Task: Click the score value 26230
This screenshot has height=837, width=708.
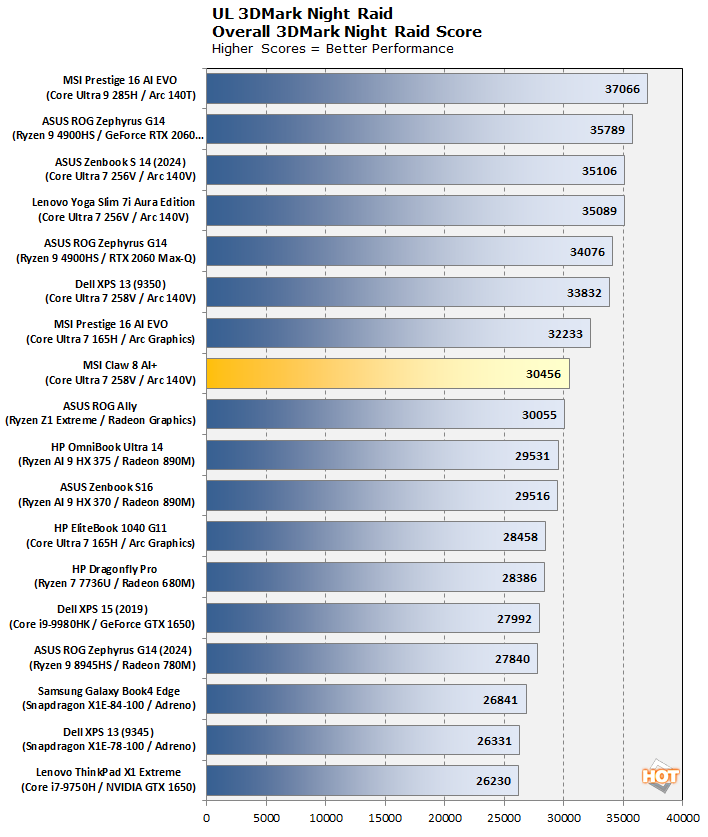Action: click(493, 781)
